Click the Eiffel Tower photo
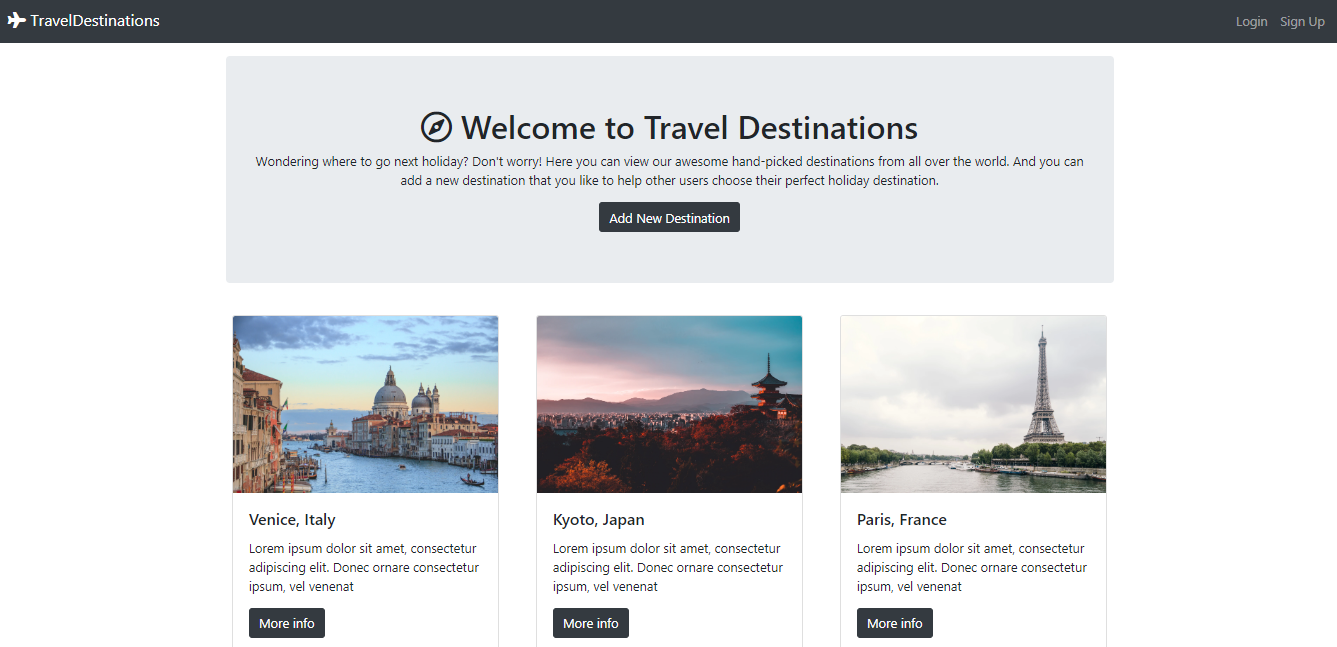This screenshot has height=647, width=1337. pyautogui.click(x=972, y=404)
